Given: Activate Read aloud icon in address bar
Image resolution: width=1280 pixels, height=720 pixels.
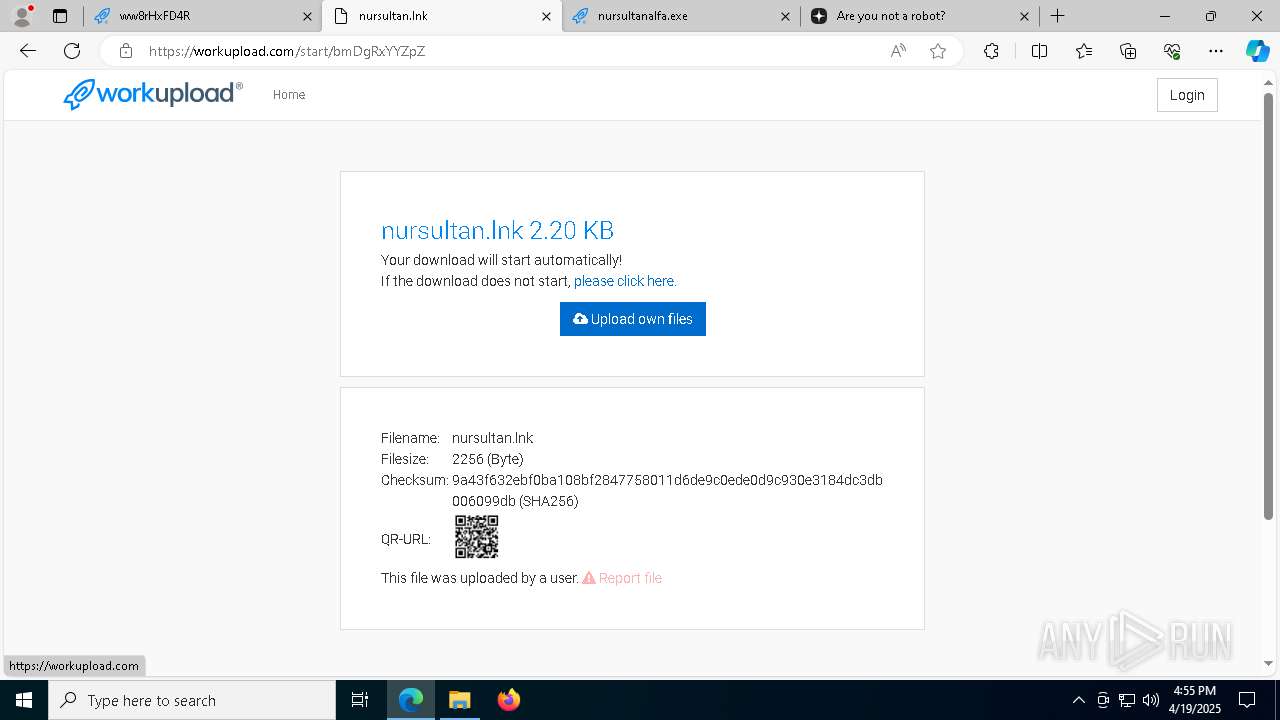Looking at the screenshot, I should point(898,51).
